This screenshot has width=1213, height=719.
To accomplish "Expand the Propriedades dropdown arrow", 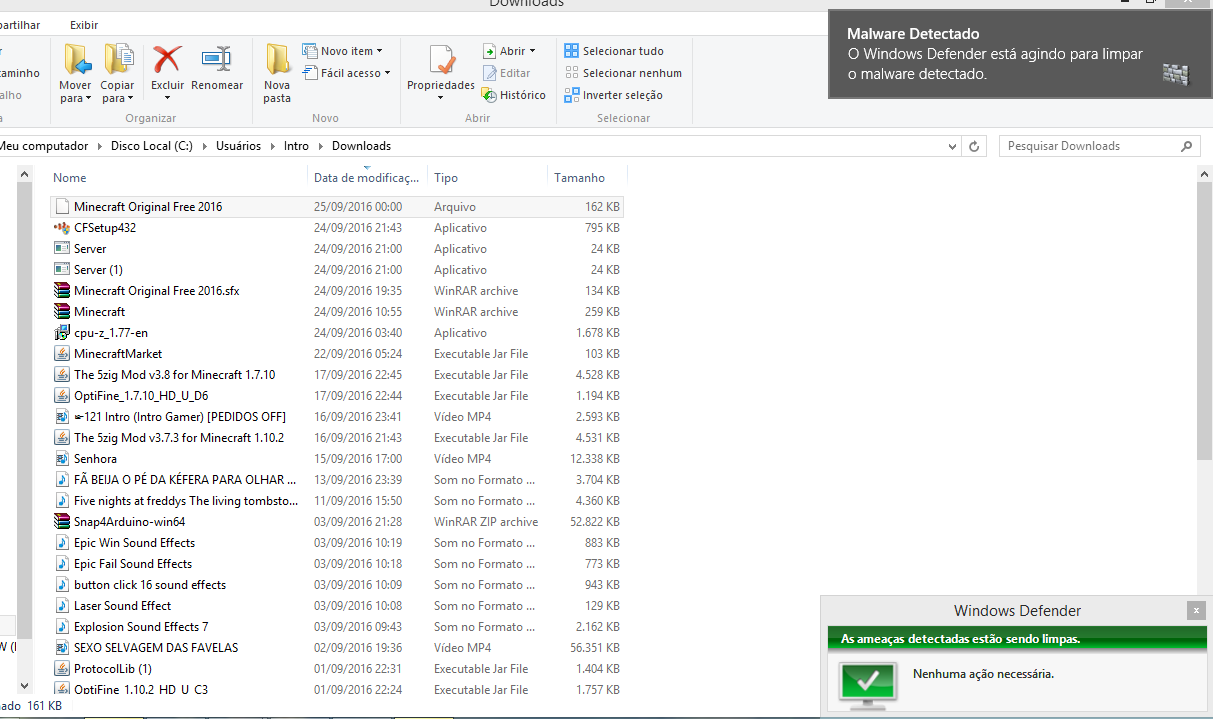I will point(441,98).
